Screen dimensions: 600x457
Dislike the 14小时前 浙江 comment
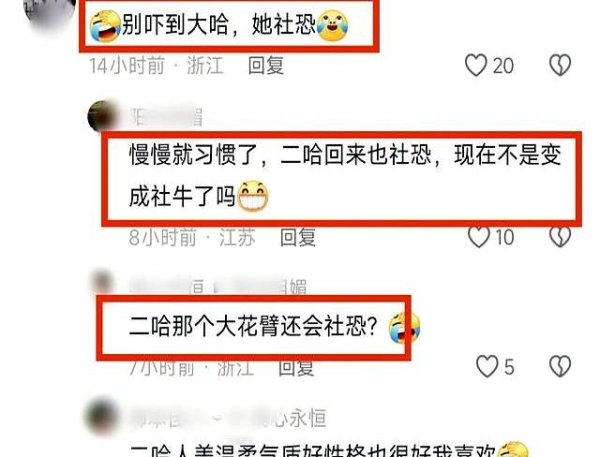pyautogui.click(x=560, y=65)
